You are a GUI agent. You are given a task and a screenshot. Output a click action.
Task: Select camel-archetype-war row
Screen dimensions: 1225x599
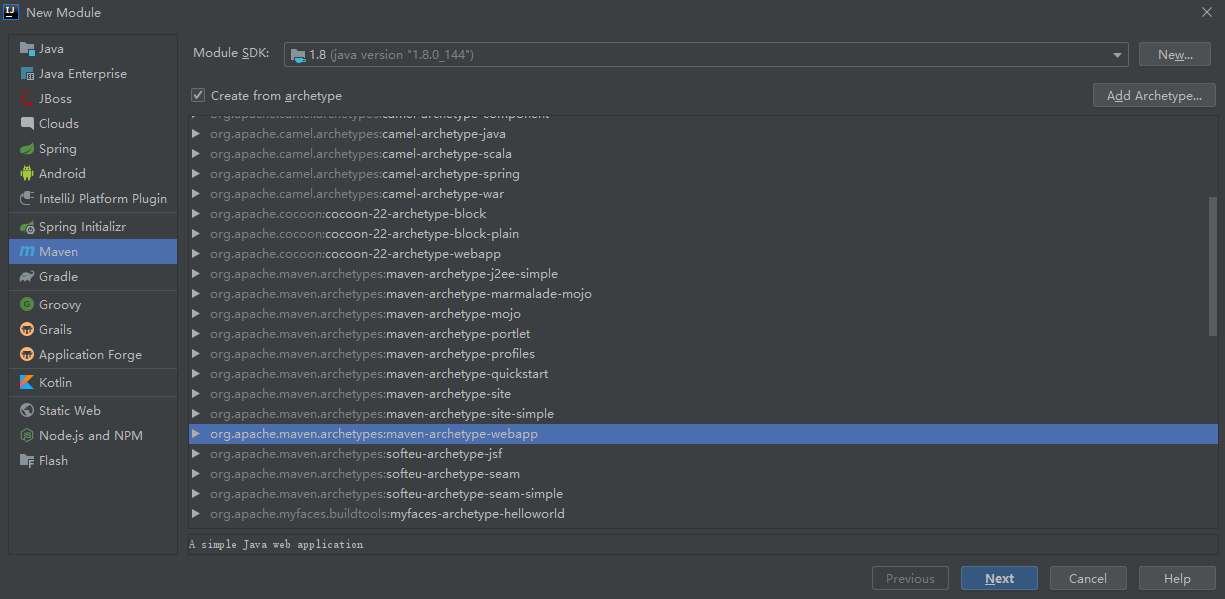coord(703,194)
